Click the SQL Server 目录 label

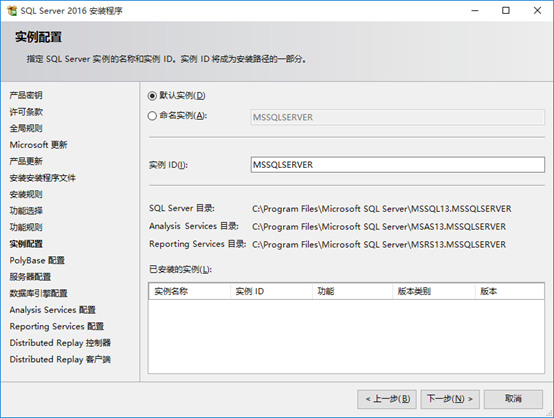[x=182, y=208]
